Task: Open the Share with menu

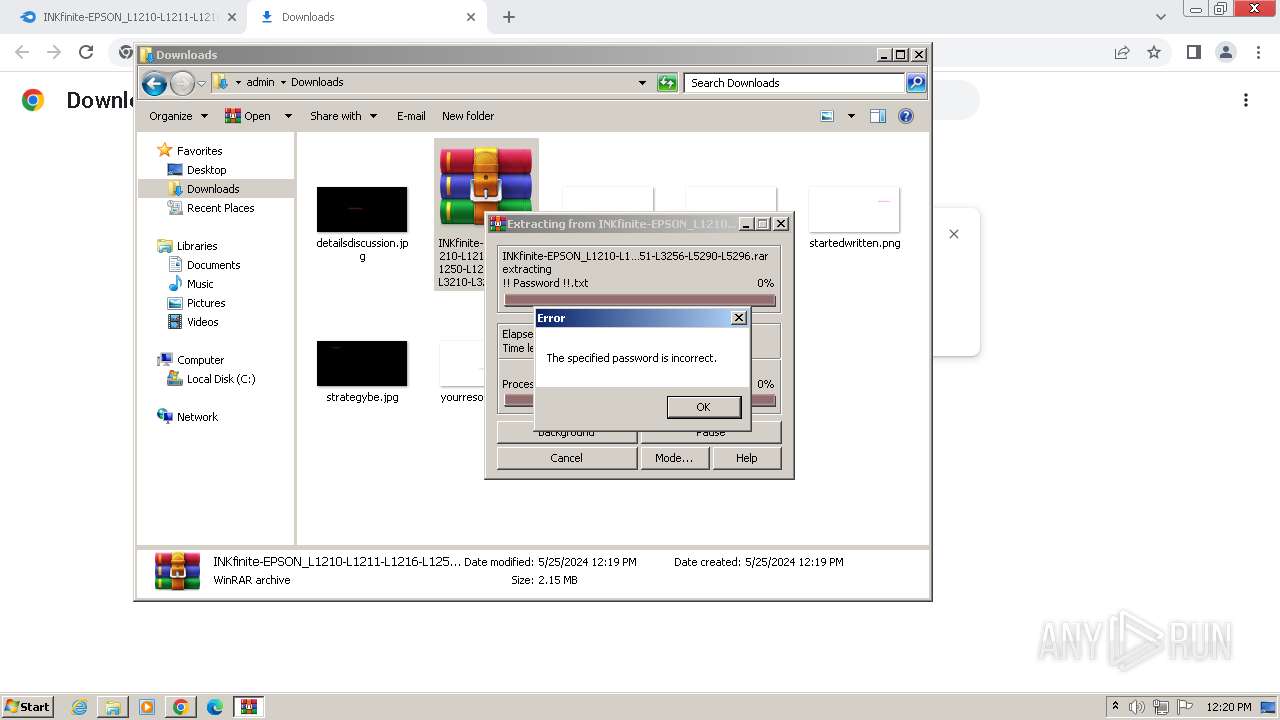Action: pos(343,116)
